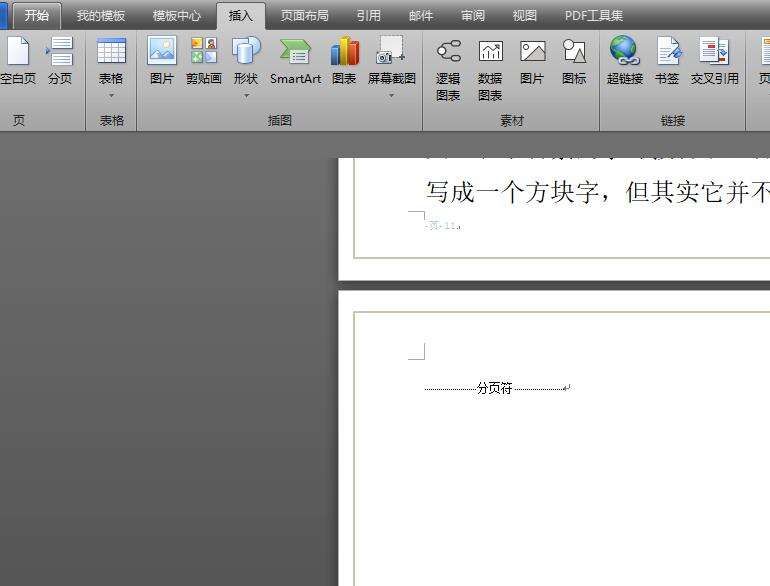Insert a chart (图表)
This screenshot has height=586, width=770.
344,61
